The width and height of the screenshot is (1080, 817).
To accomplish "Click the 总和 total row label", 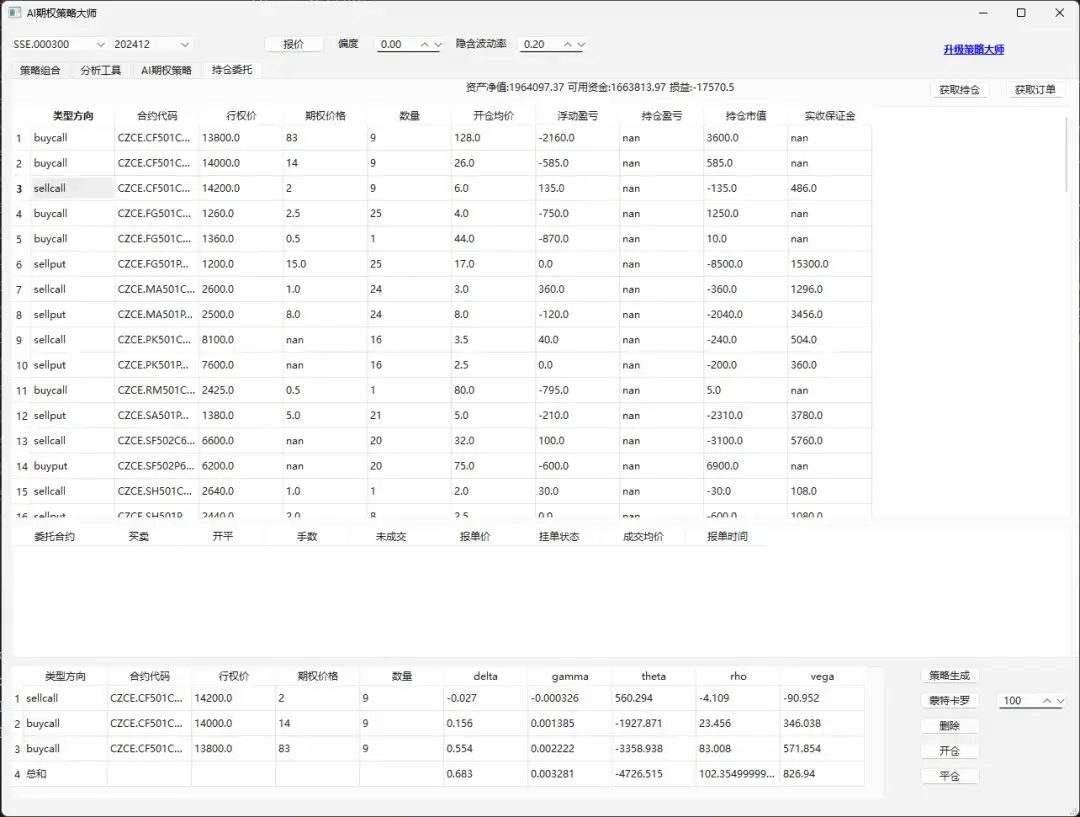I will pyautogui.click(x=36, y=774).
